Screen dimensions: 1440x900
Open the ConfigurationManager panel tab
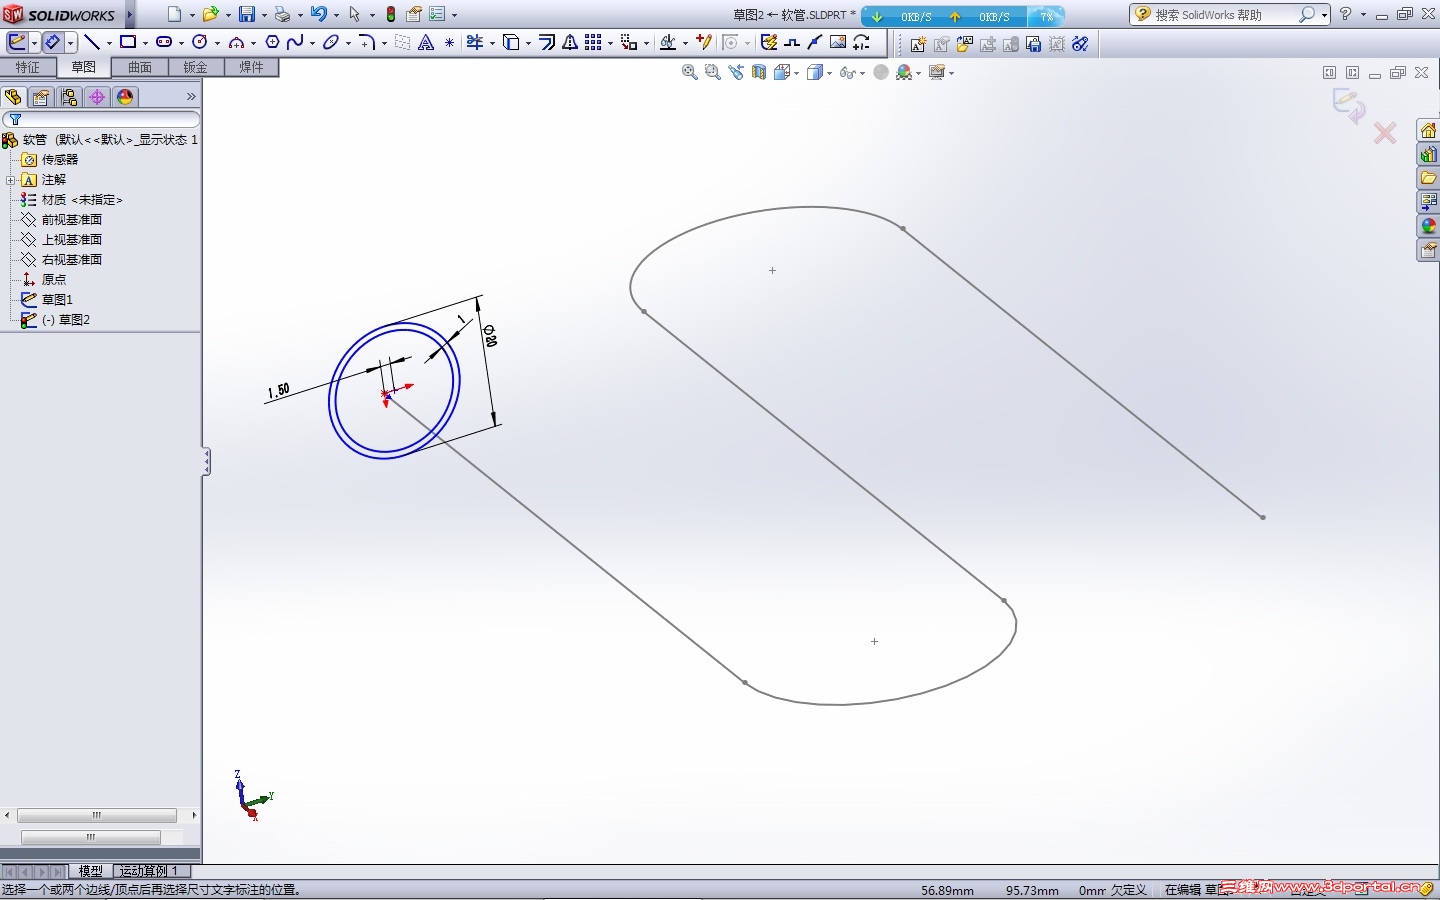(x=69, y=97)
